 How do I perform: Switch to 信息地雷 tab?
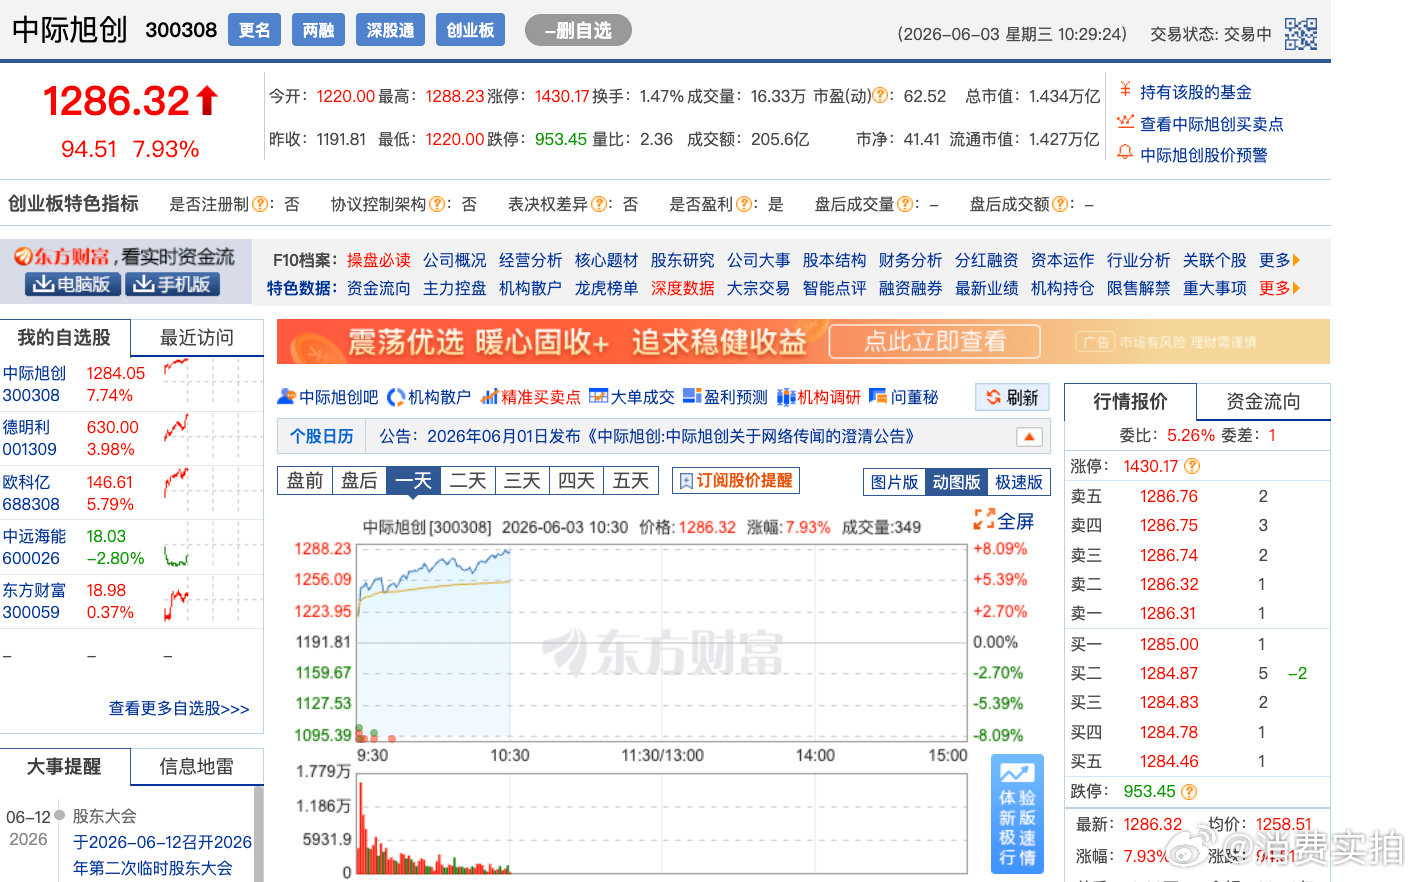point(196,766)
